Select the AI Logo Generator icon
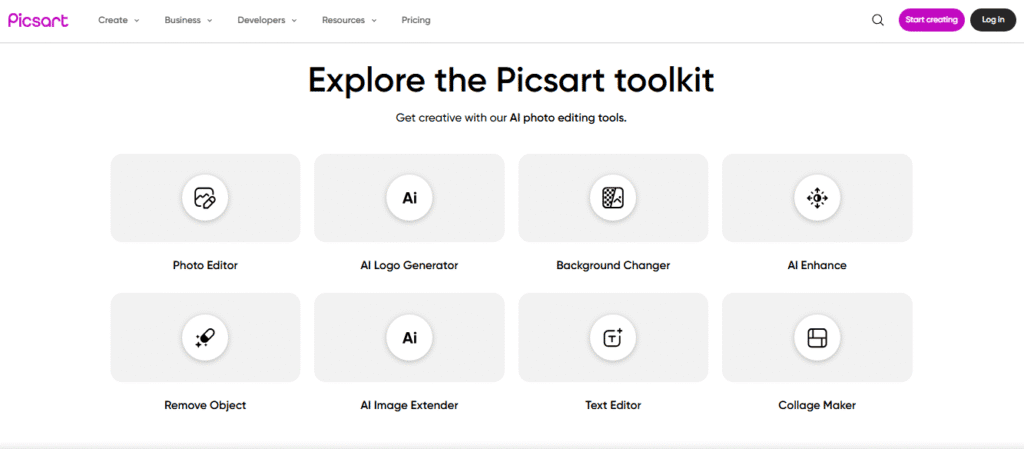Screen dimensions: 1024x449 (409, 198)
